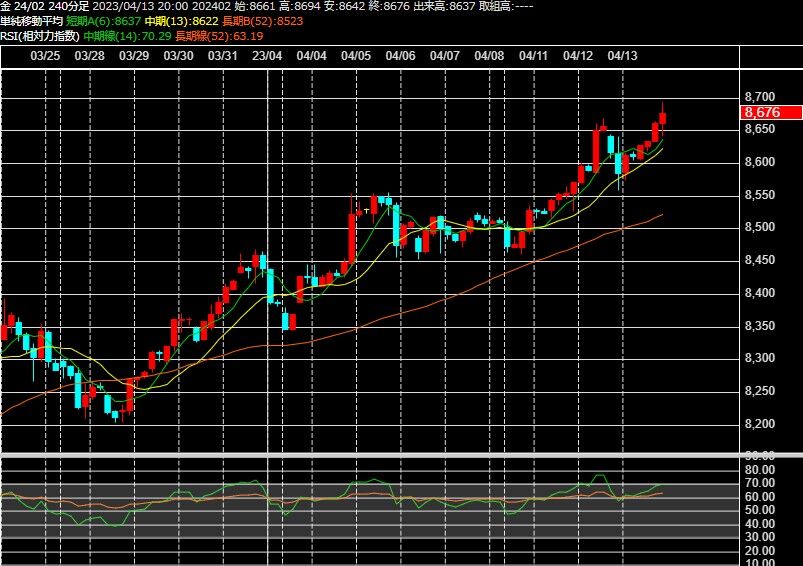
Task: Select the 03/30 date label
Action: [x=178, y=56]
